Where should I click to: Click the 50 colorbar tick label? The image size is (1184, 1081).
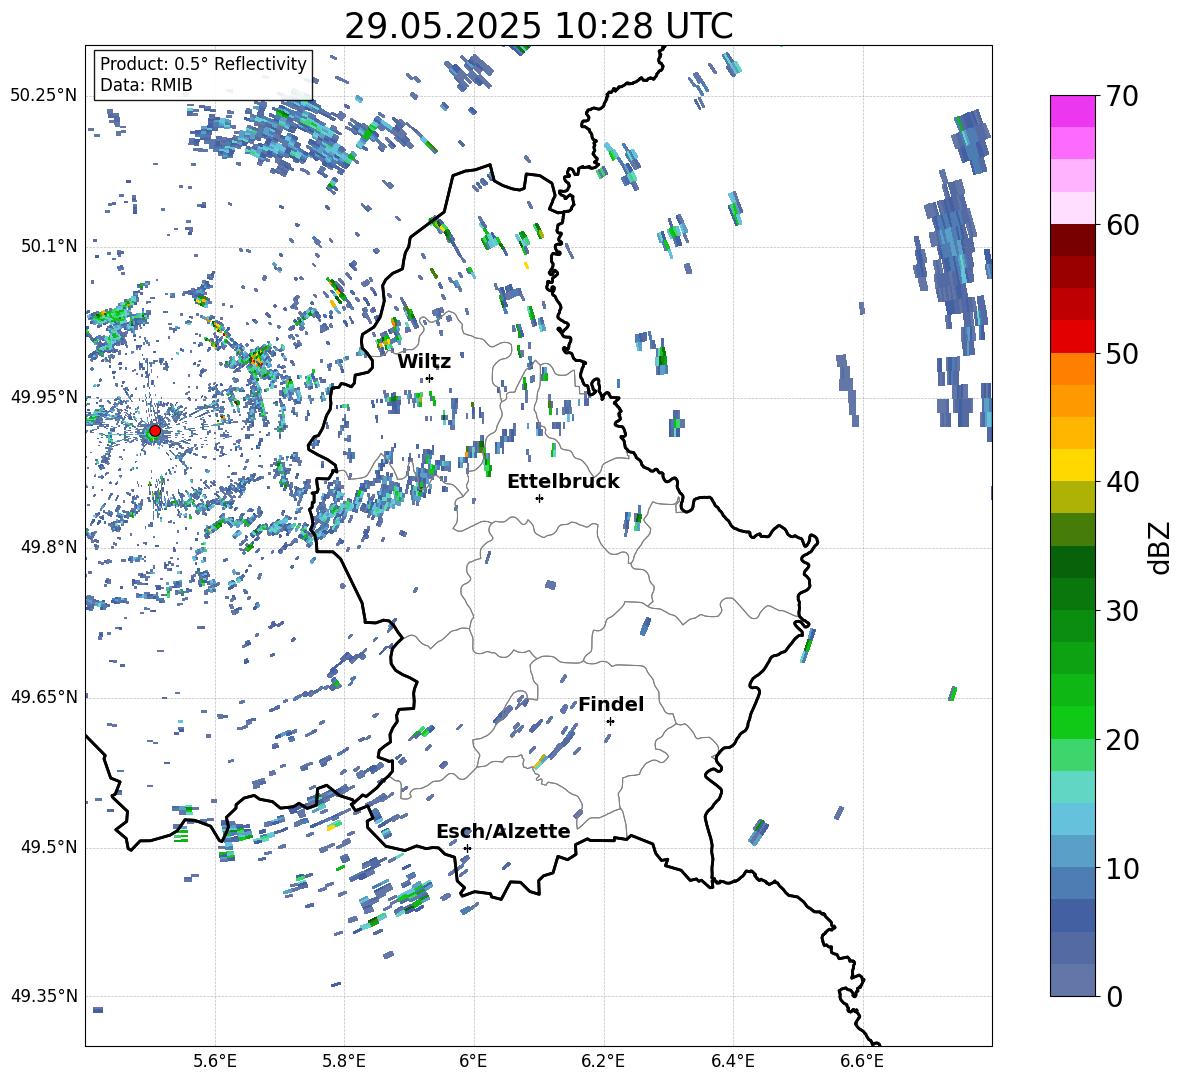pos(1121,353)
